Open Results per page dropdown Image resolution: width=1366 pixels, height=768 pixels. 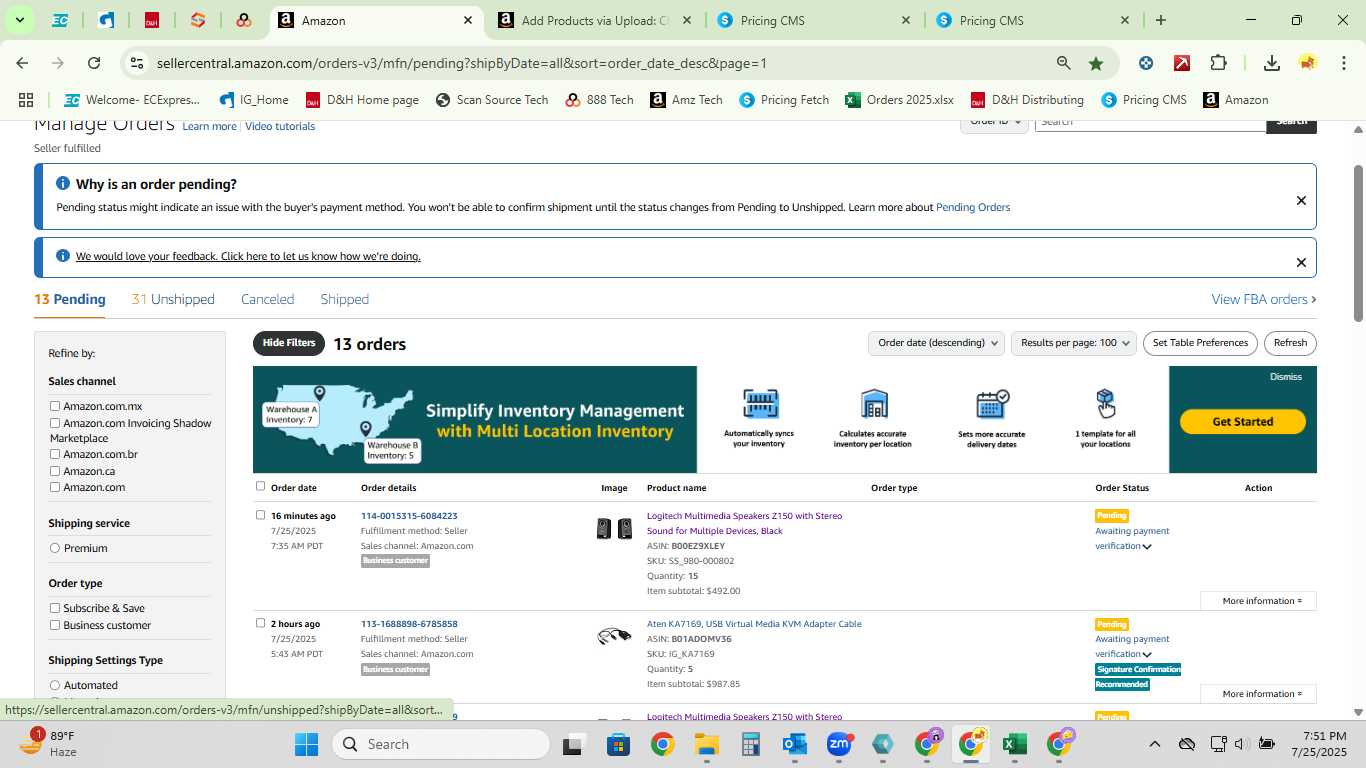(1074, 343)
